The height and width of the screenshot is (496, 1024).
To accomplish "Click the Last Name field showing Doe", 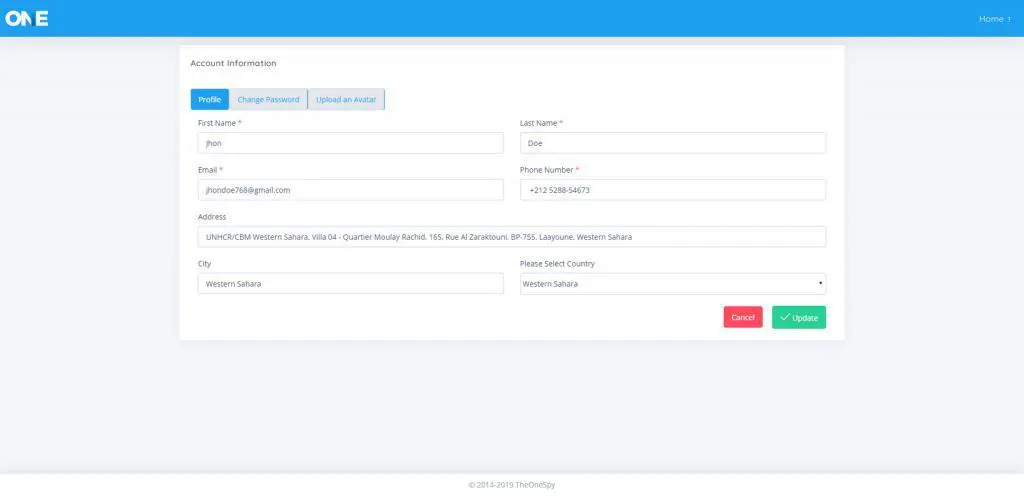I will tap(672, 143).
